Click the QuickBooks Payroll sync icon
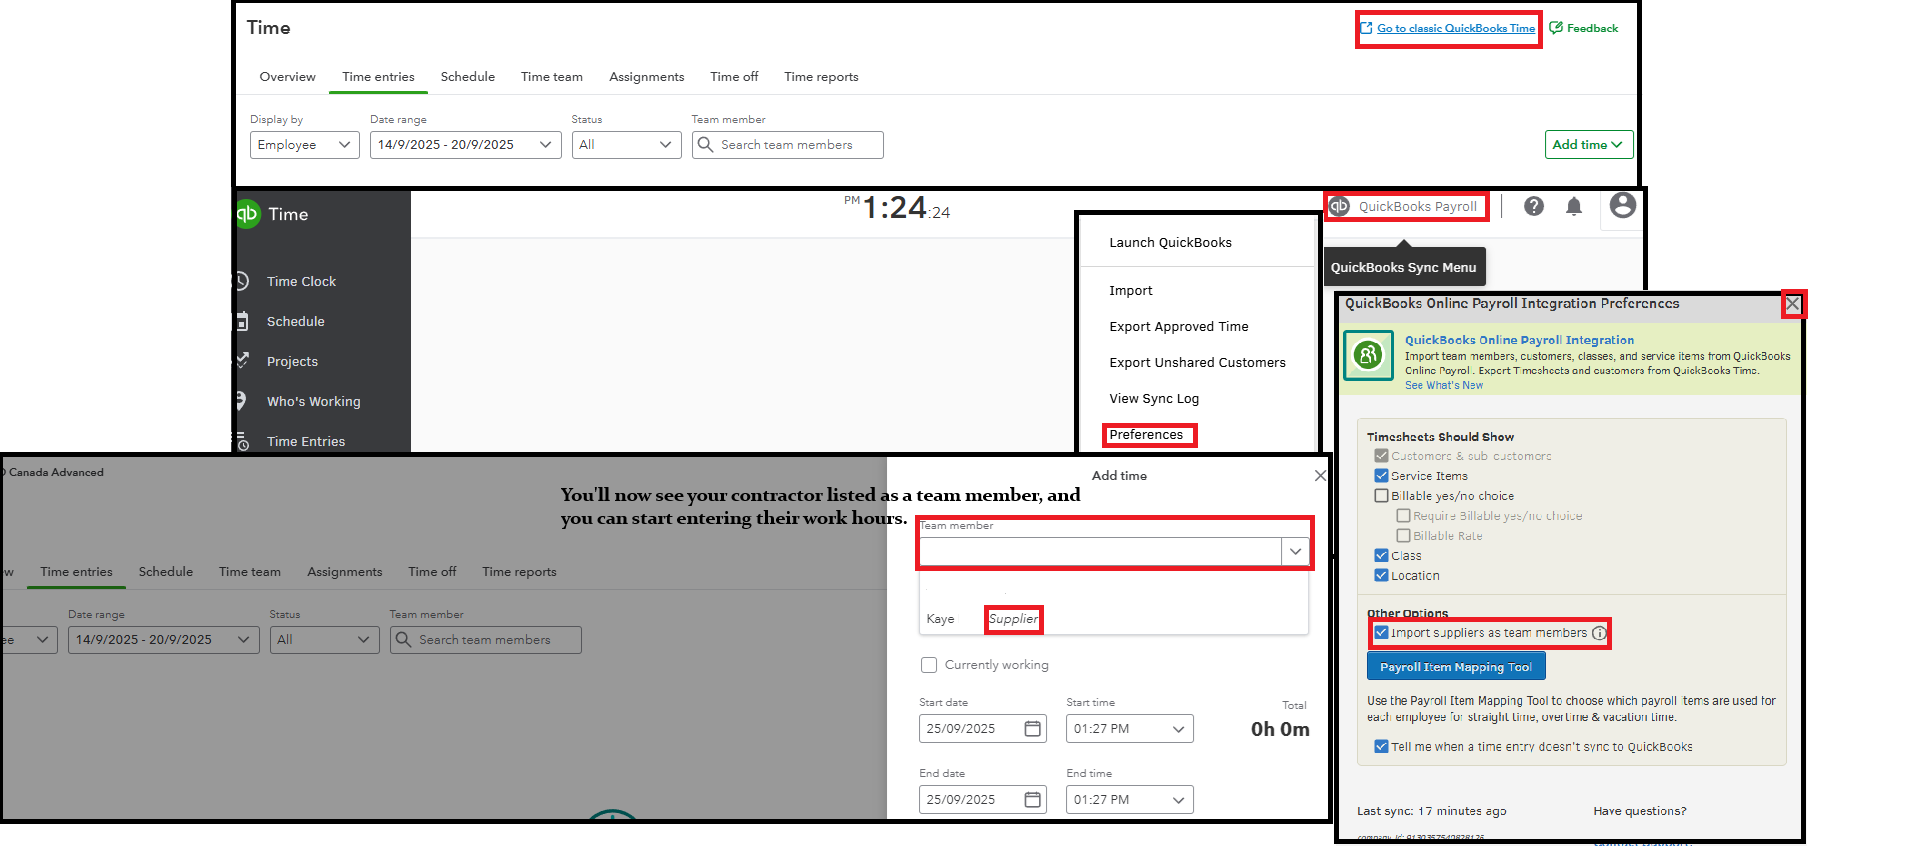Image resolution: width=1916 pixels, height=846 pixels. coord(1340,206)
